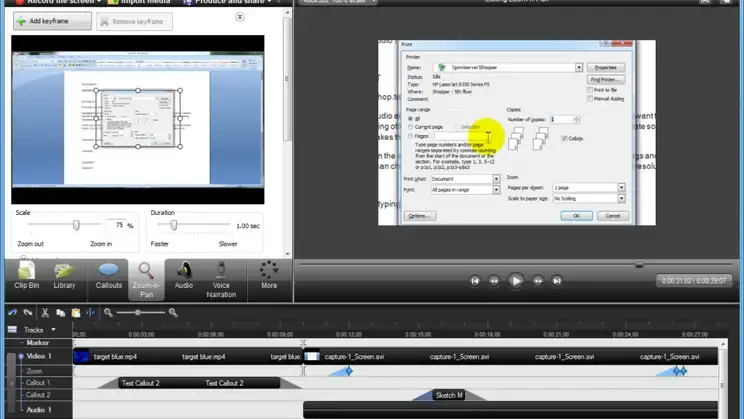The height and width of the screenshot is (419, 744).
Task: Click OK in the previewed Print dialog
Action: (576, 216)
